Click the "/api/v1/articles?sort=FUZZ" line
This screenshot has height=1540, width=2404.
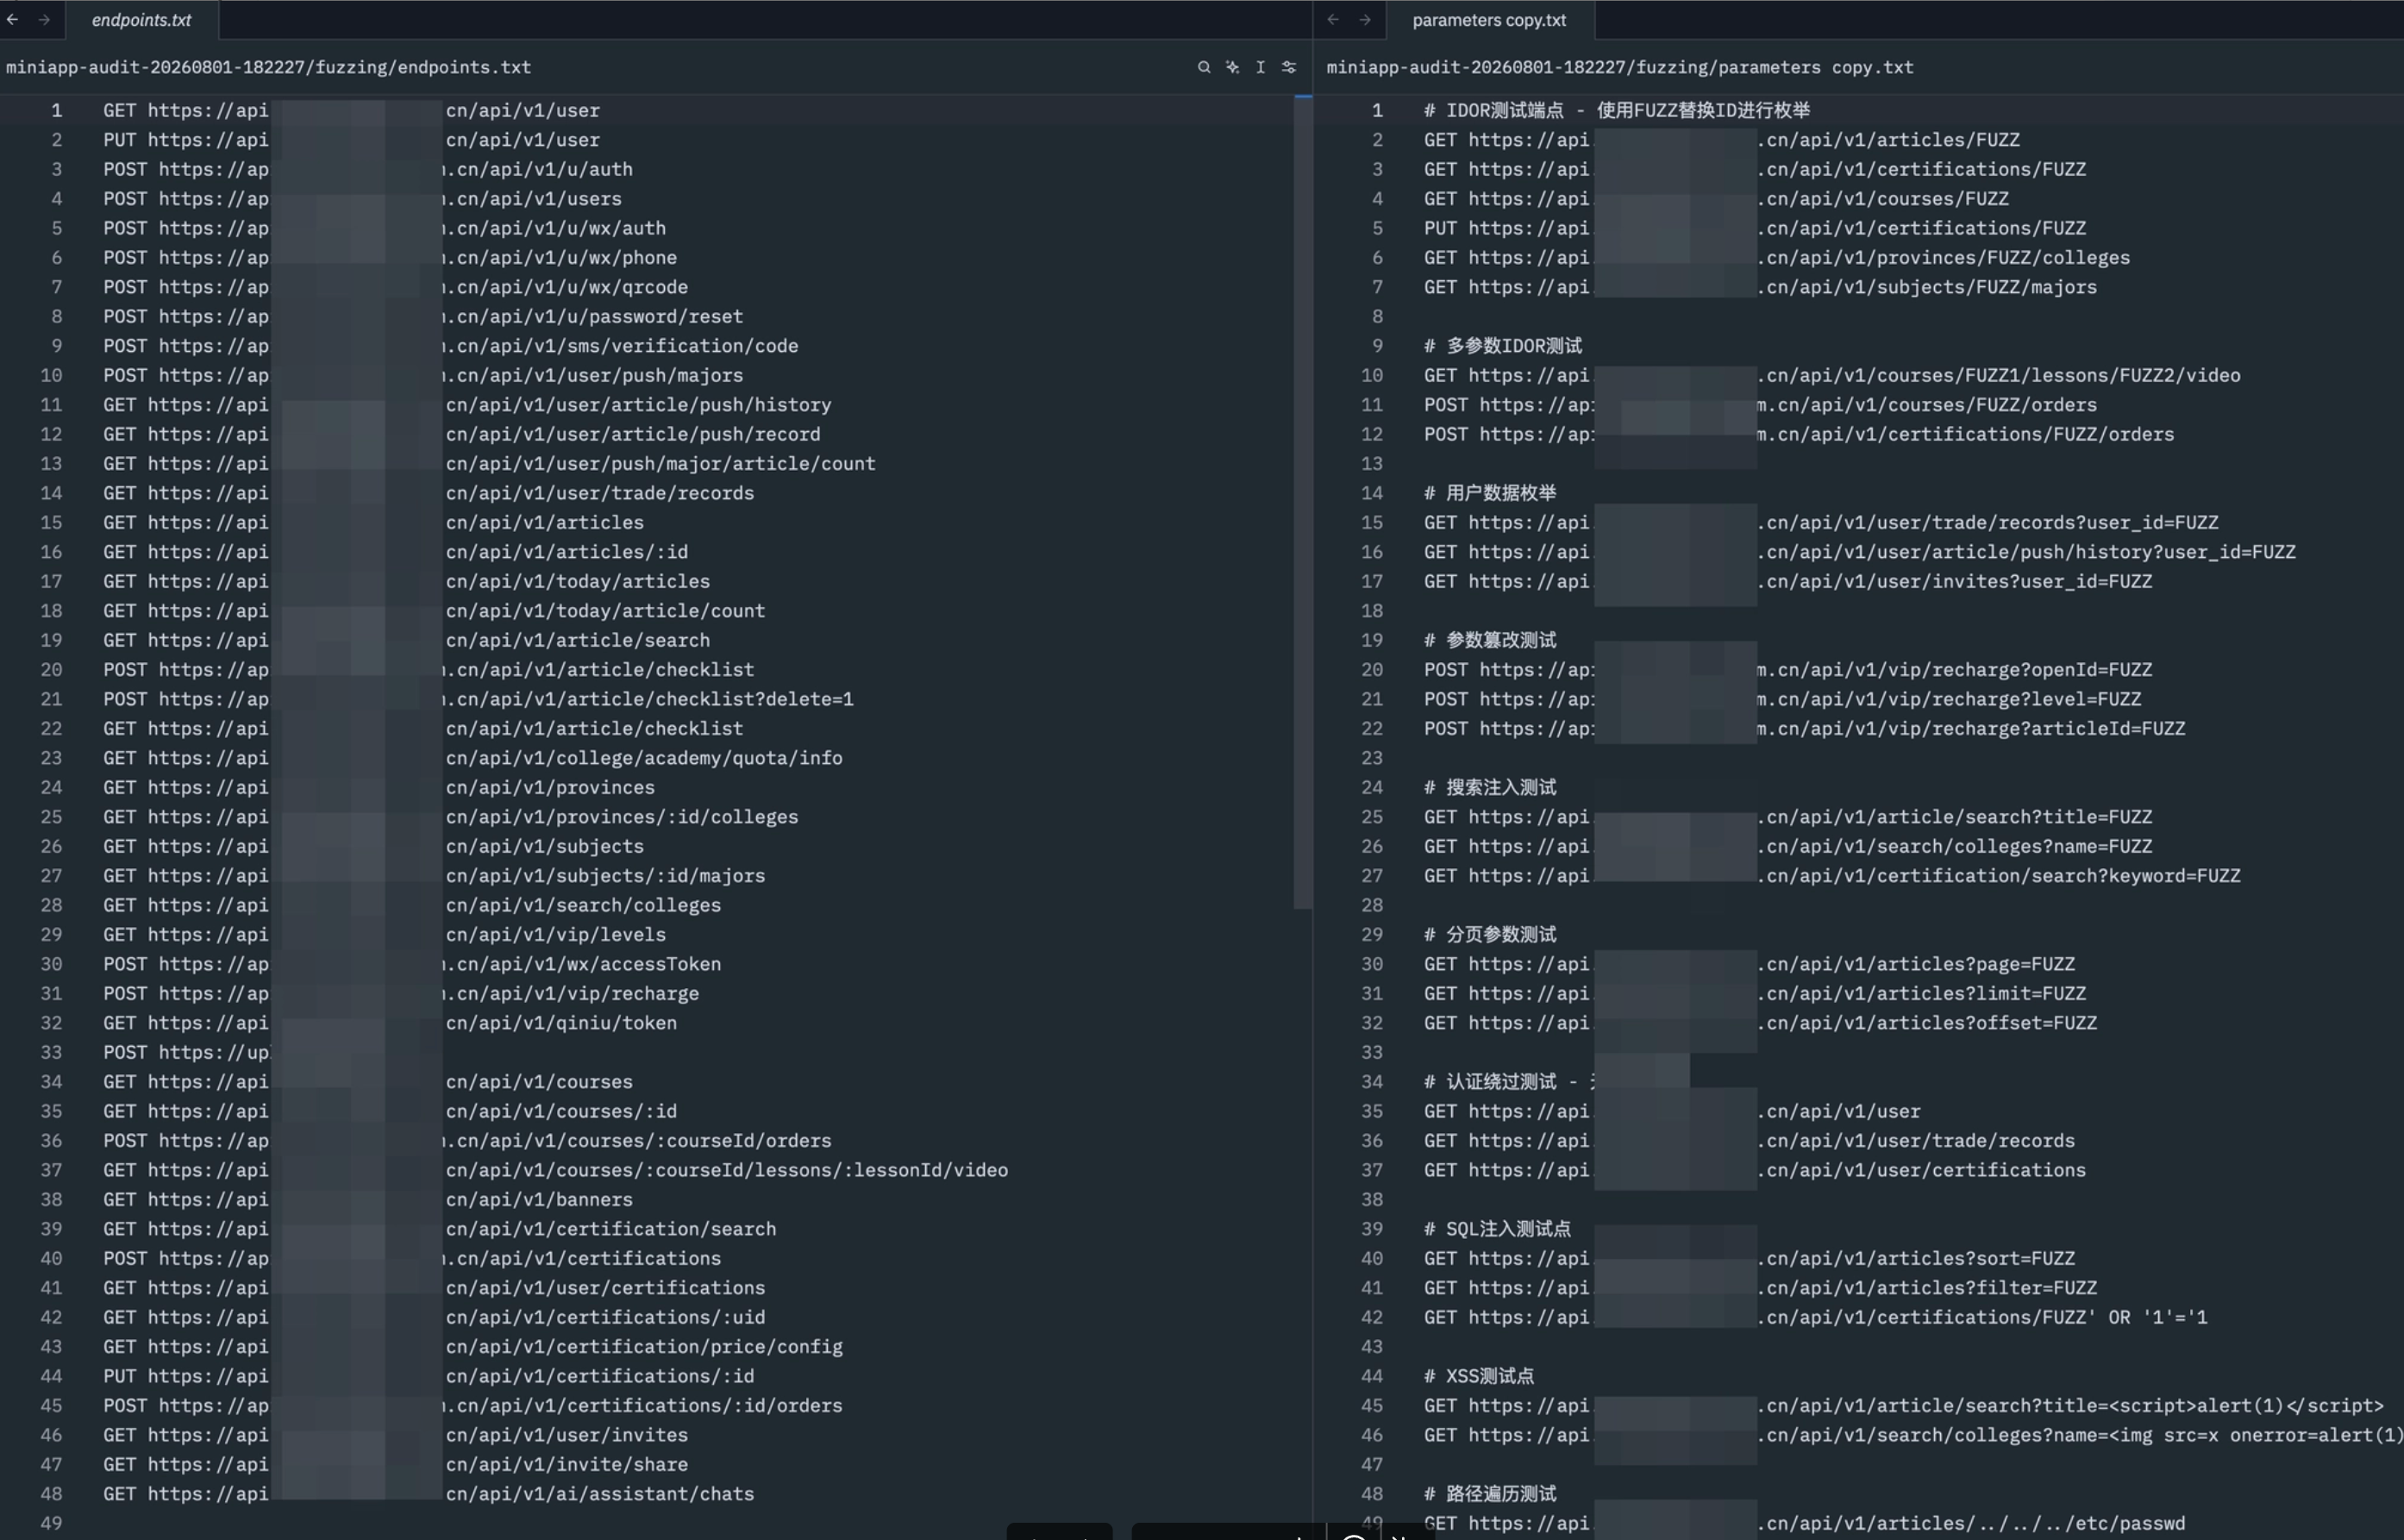[1750, 1258]
